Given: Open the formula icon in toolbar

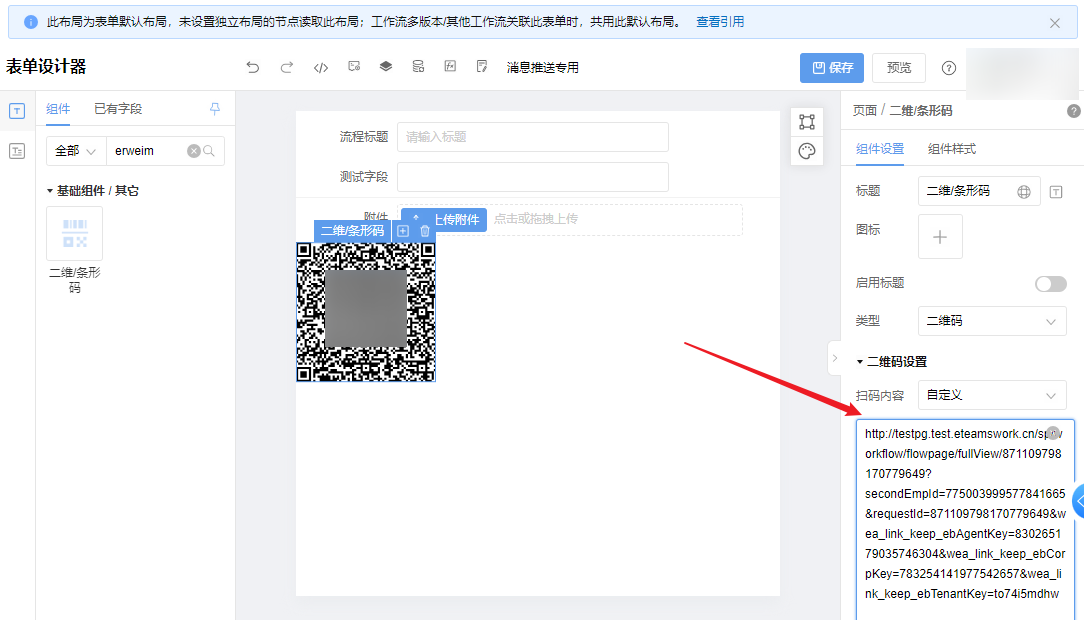Looking at the screenshot, I should [x=450, y=66].
